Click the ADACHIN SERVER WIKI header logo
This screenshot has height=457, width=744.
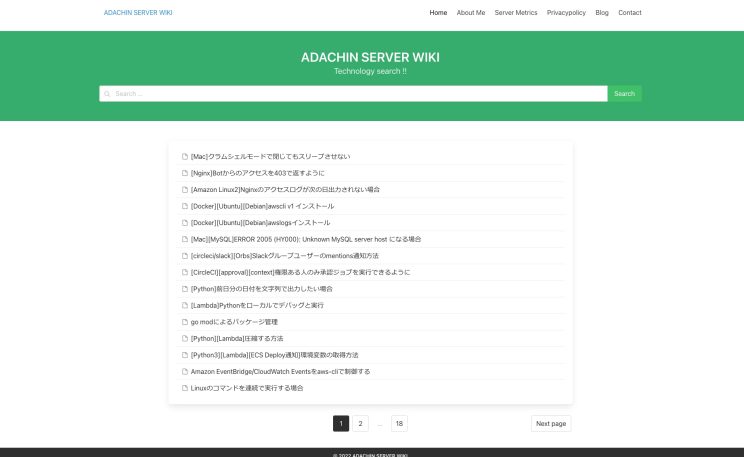(138, 13)
